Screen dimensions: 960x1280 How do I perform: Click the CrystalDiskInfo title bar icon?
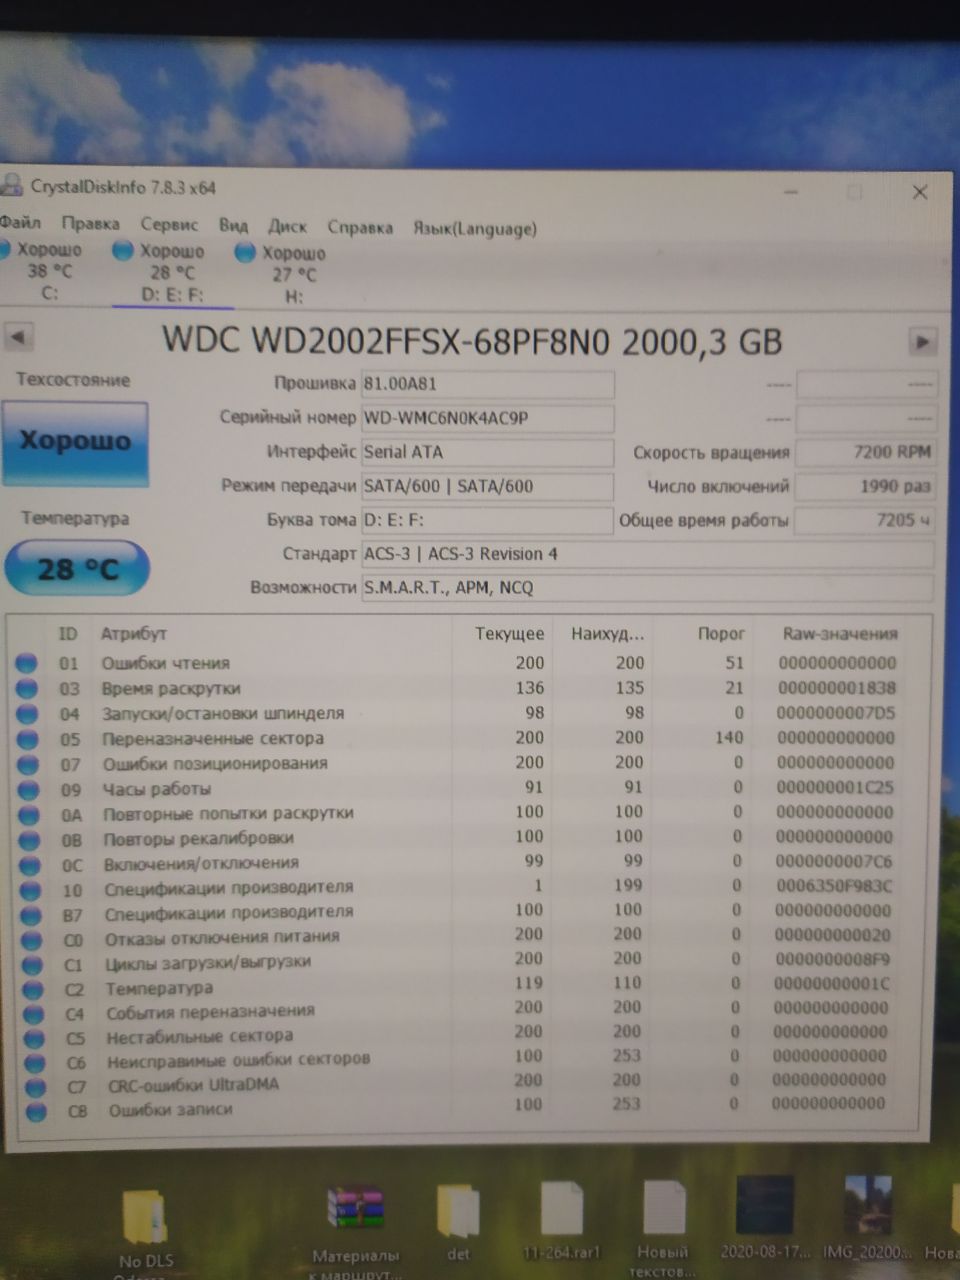[11, 186]
